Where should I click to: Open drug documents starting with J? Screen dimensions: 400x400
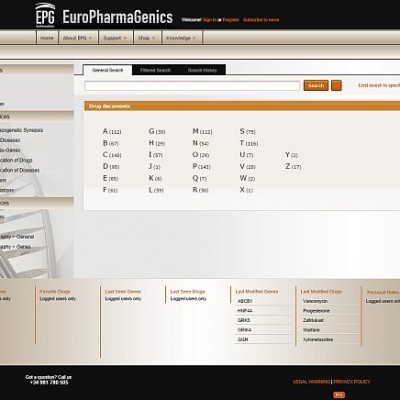pos(154,166)
